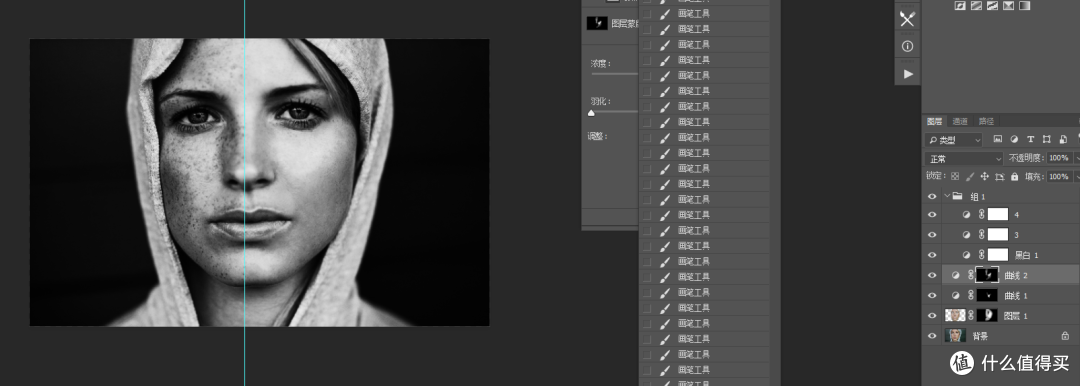
Task: Add a Posterize adjustment layer icon
Action: pyautogui.click(x=977, y=6)
